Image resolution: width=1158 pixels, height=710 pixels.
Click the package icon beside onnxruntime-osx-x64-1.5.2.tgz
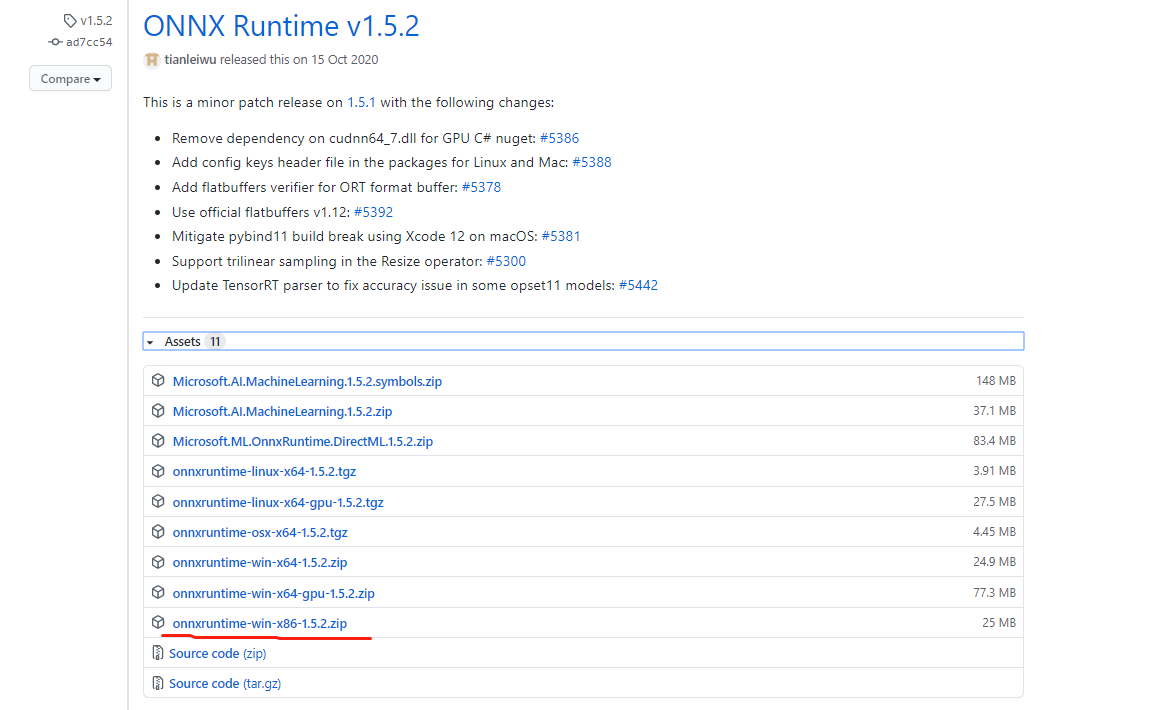(158, 531)
